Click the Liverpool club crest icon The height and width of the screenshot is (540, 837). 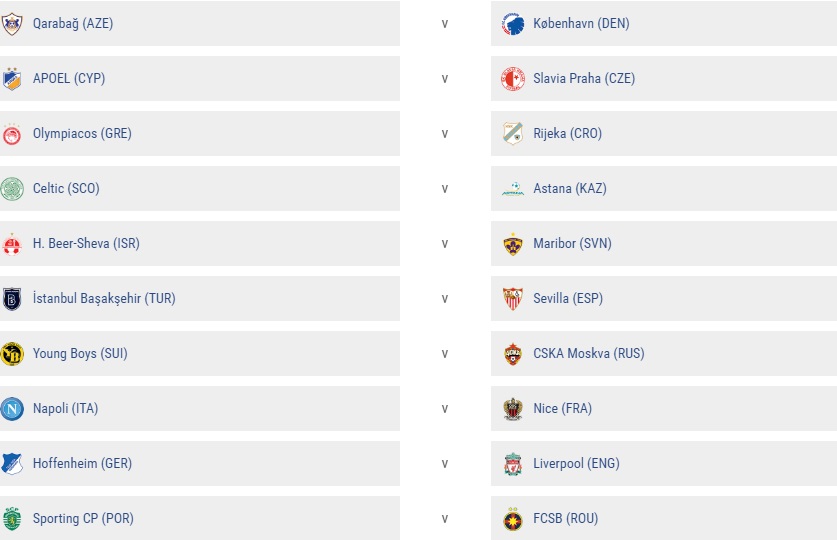512,463
